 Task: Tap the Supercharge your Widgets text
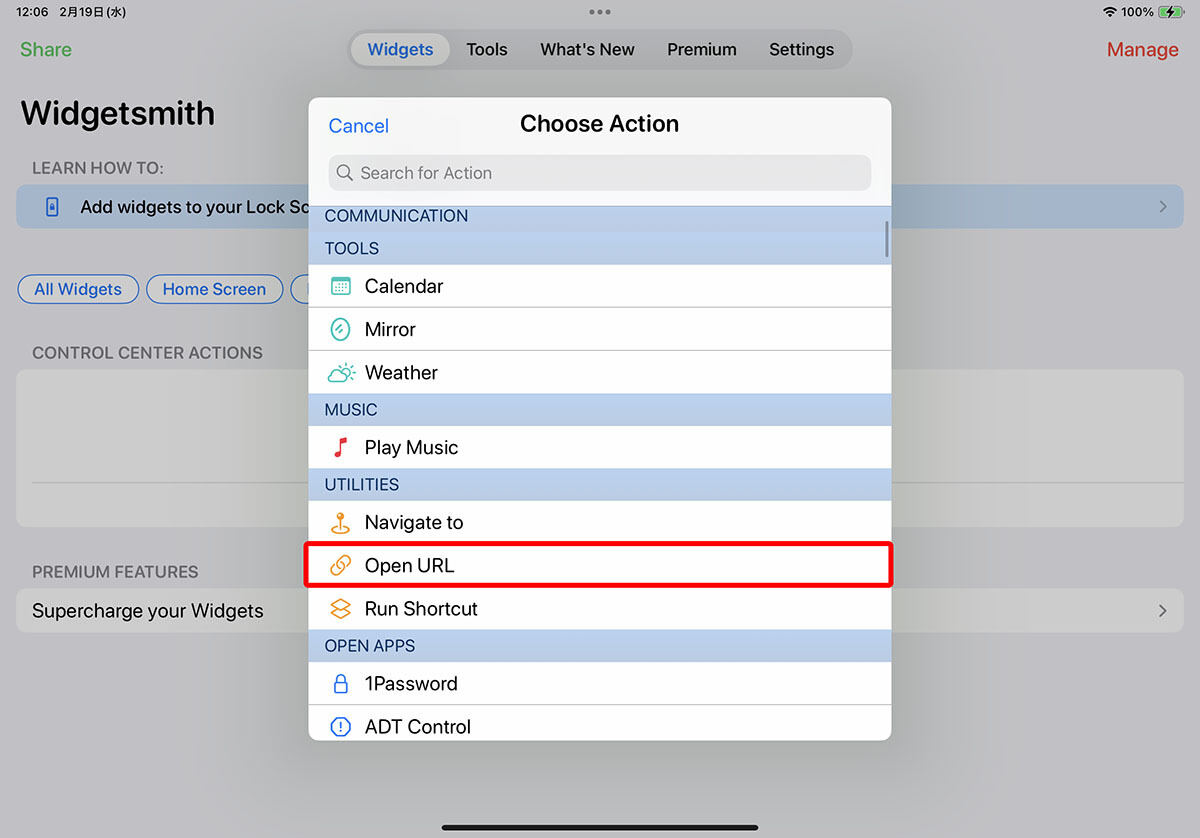[148, 611]
